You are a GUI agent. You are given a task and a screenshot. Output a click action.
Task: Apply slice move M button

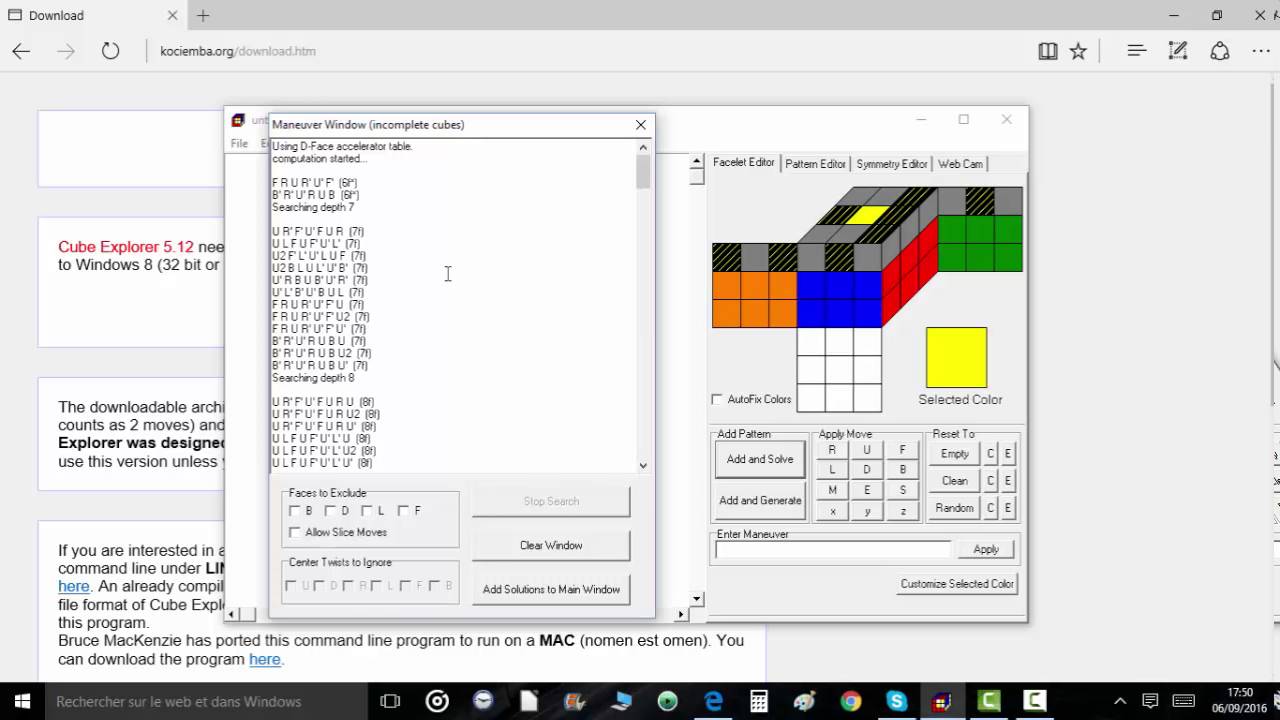(x=832, y=490)
